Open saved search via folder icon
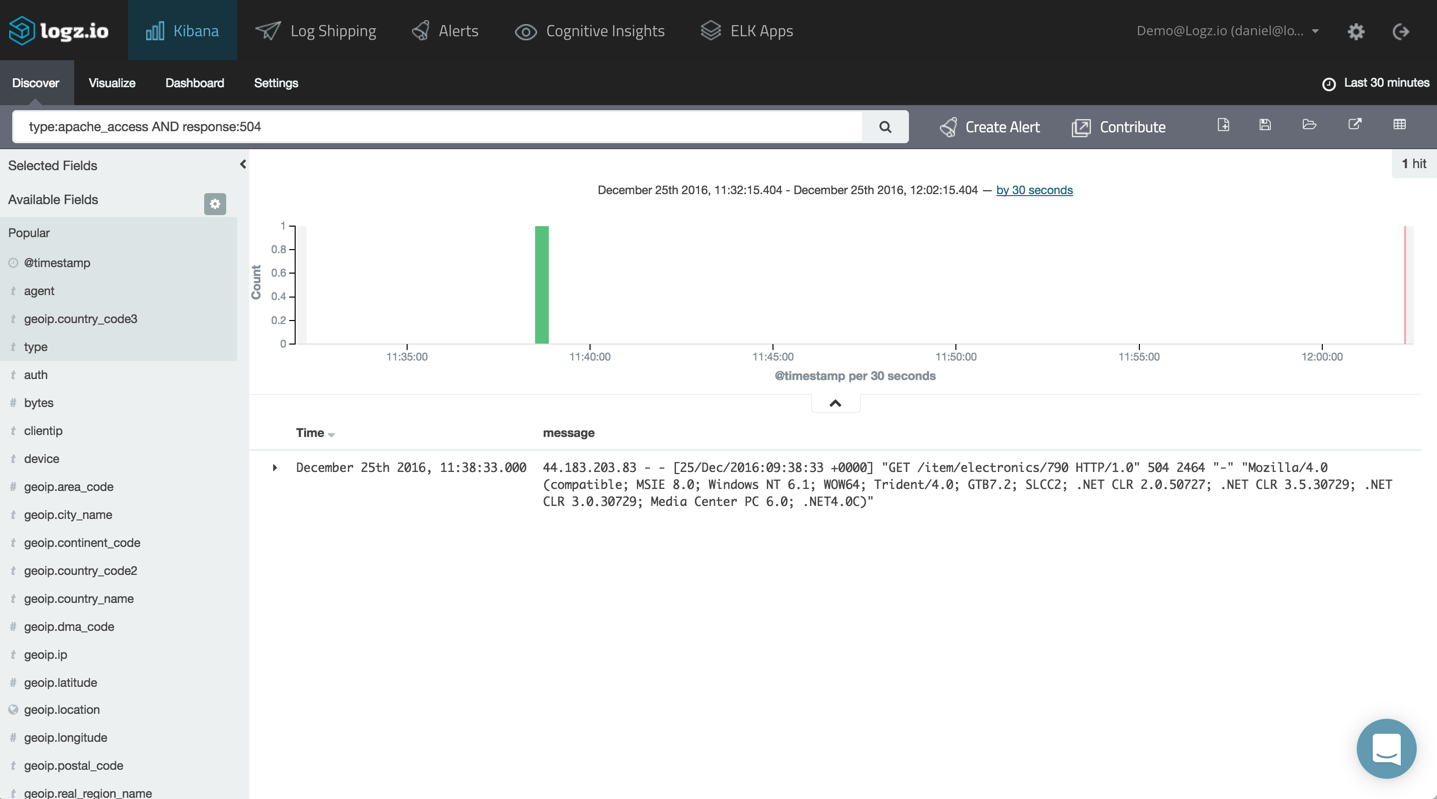Image resolution: width=1437 pixels, height=799 pixels. [1309, 125]
